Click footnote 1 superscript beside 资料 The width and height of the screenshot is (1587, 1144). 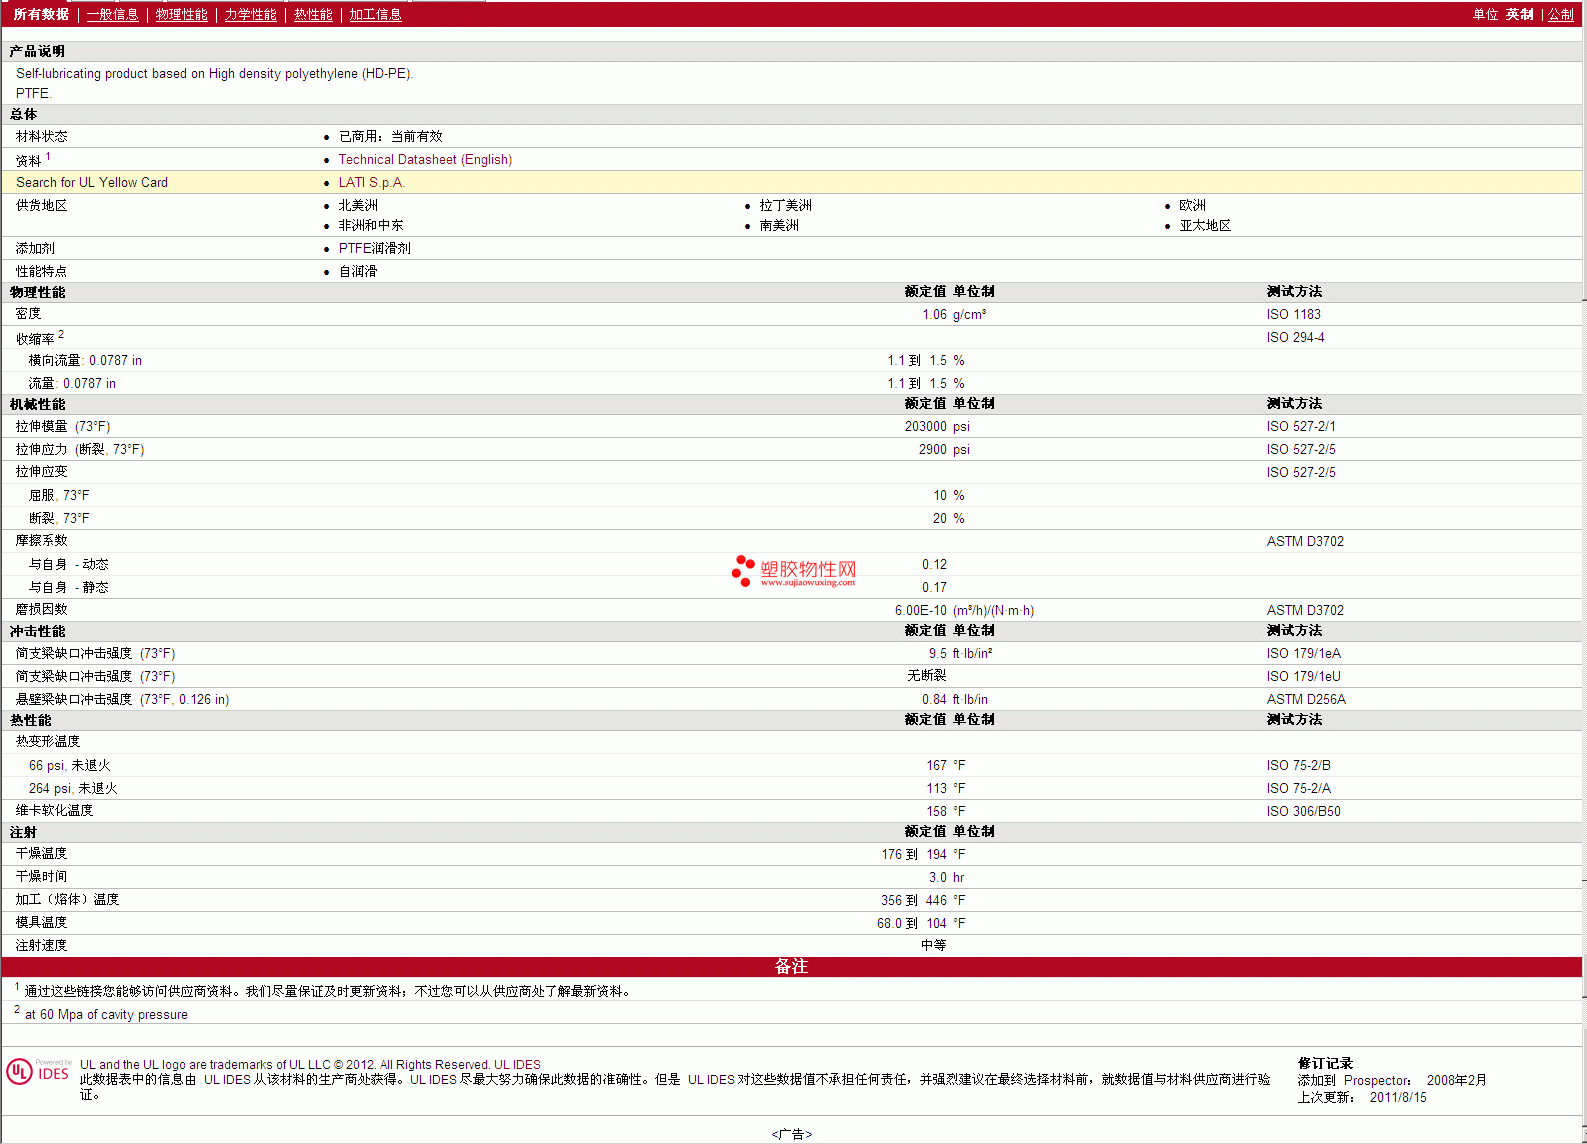coord(48,156)
